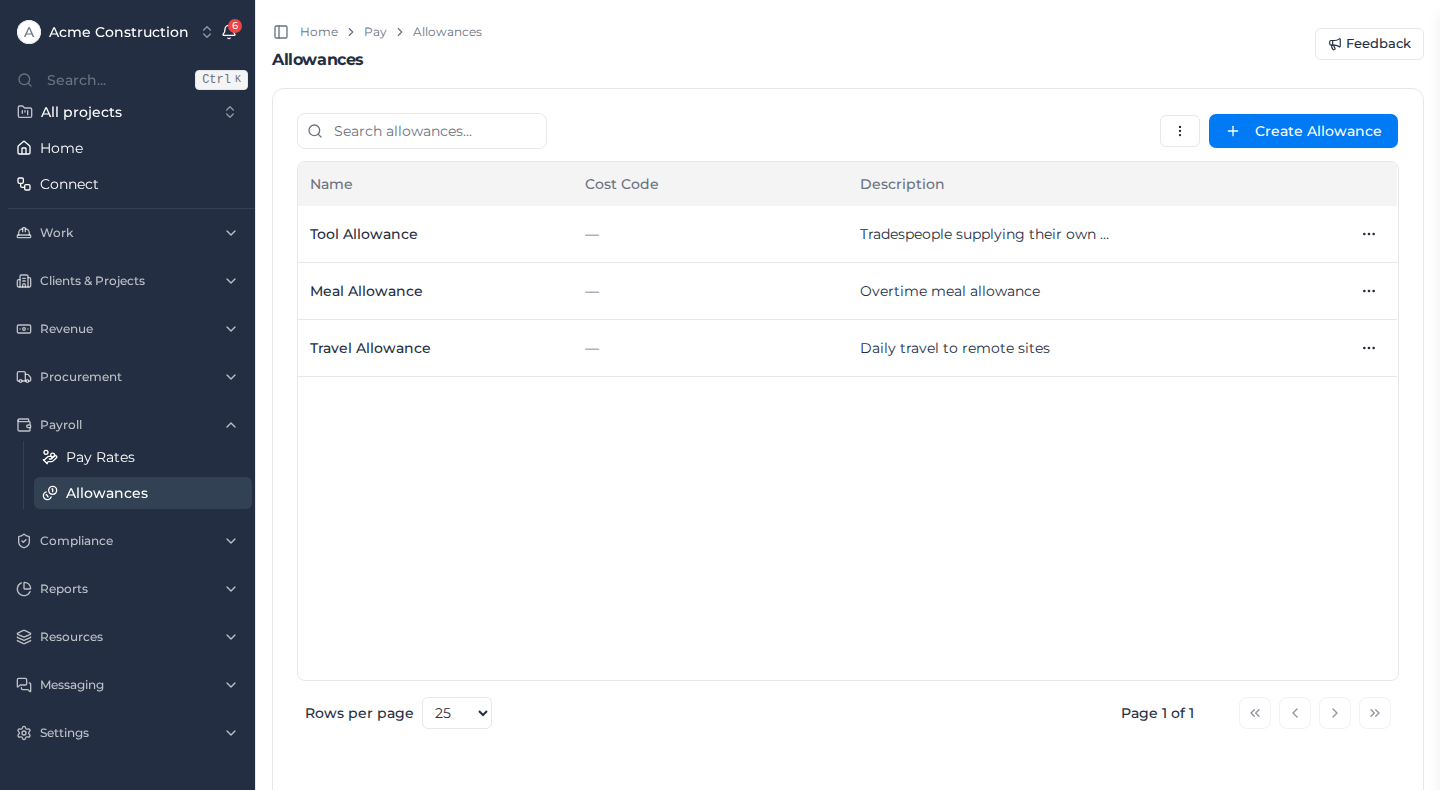Go to next page arrow in pagination
Screen dimensions: 1440x790
(x=1335, y=713)
